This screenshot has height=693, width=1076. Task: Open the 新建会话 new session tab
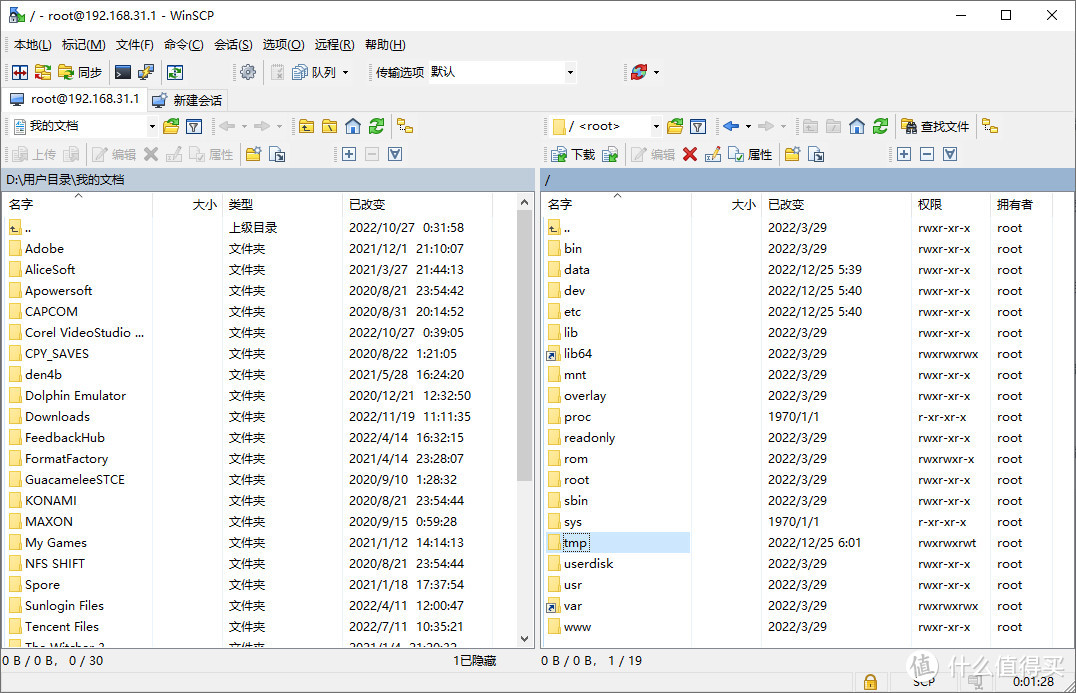point(187,100)
